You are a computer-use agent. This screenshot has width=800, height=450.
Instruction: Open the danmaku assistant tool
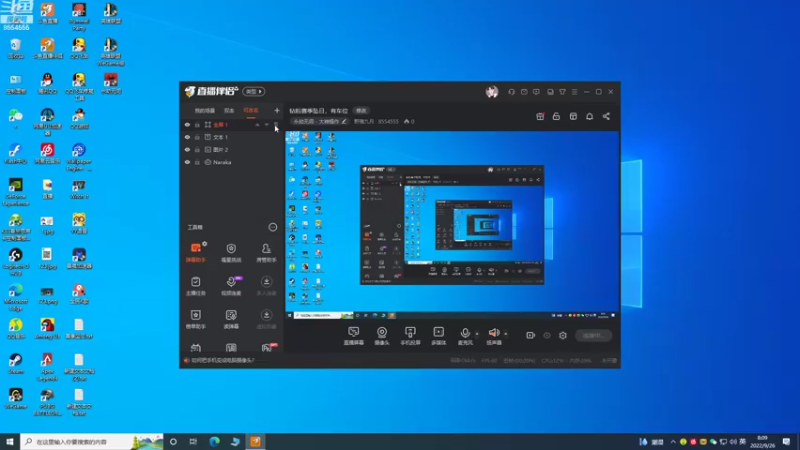coord(196,253)
